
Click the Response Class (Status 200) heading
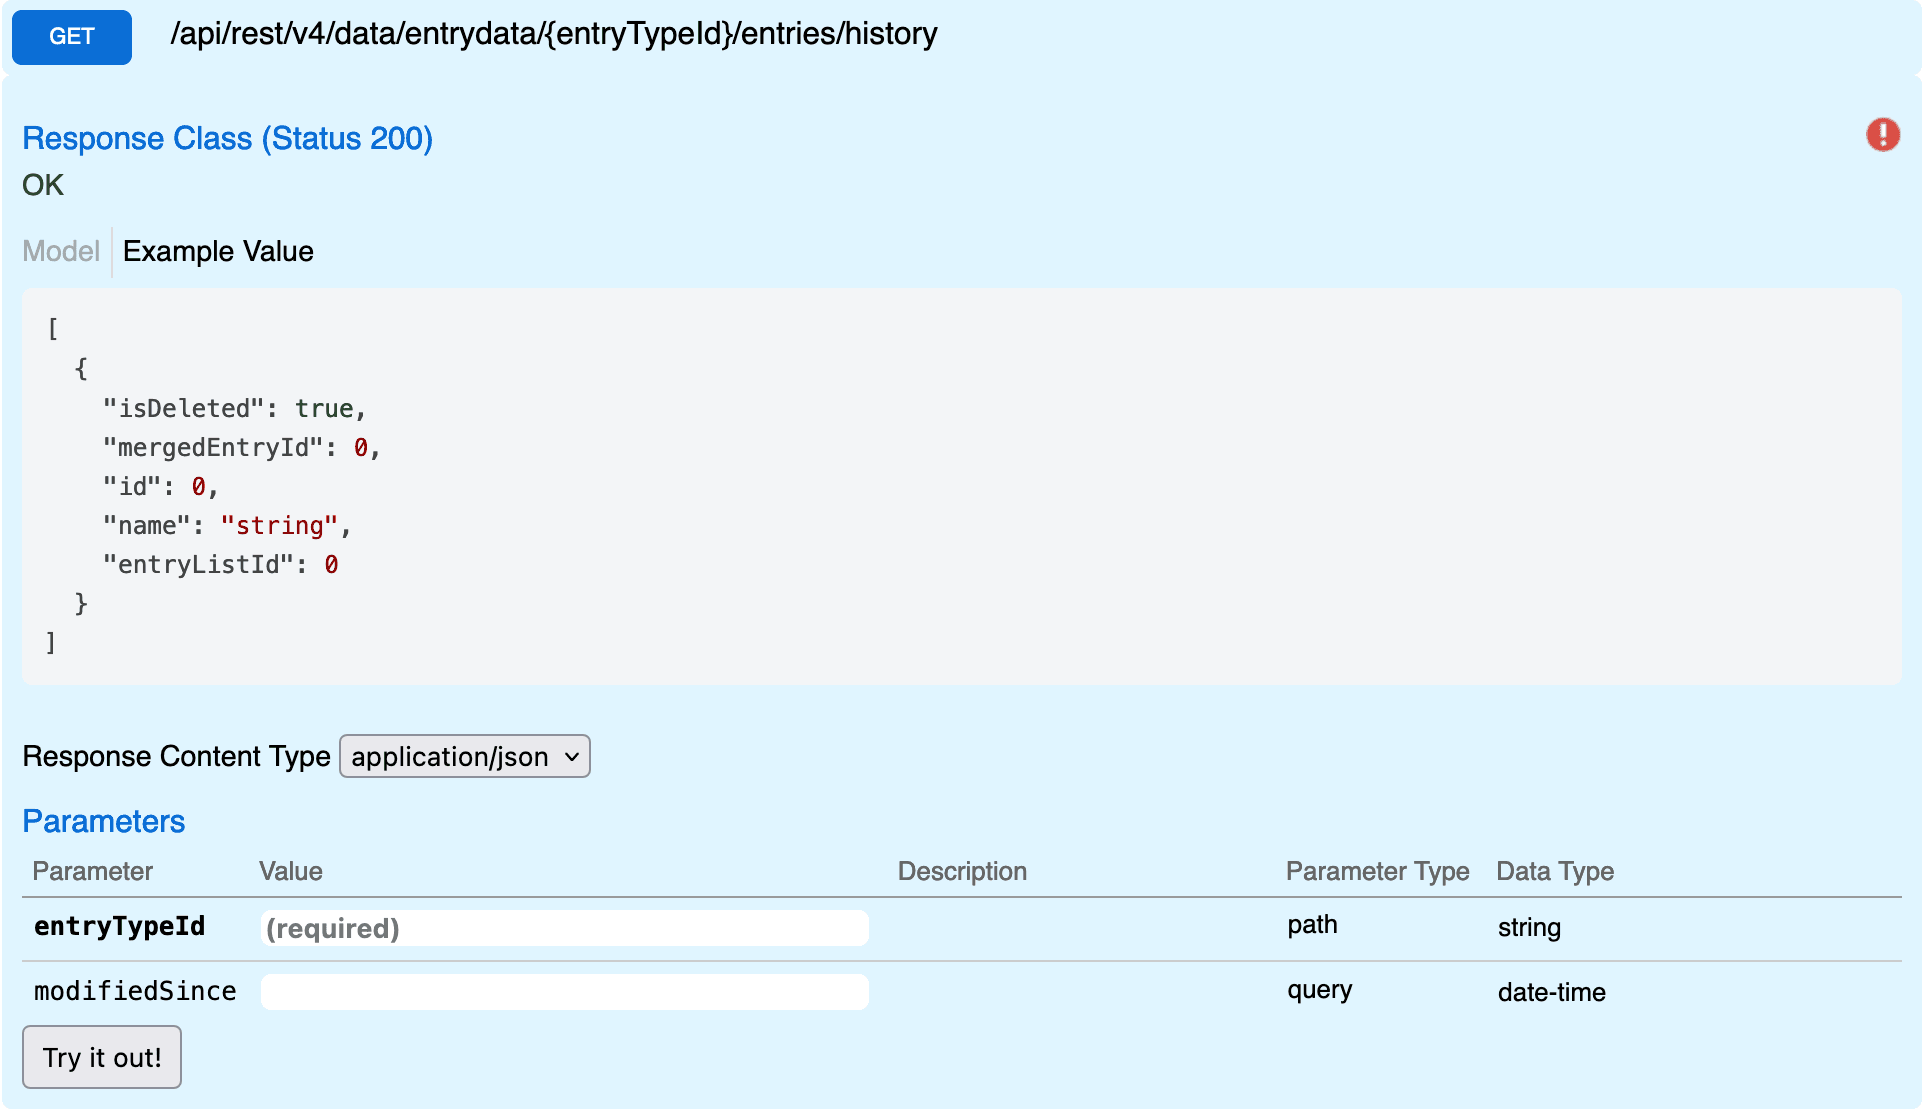pyautogui.click(x=228, y=138)
